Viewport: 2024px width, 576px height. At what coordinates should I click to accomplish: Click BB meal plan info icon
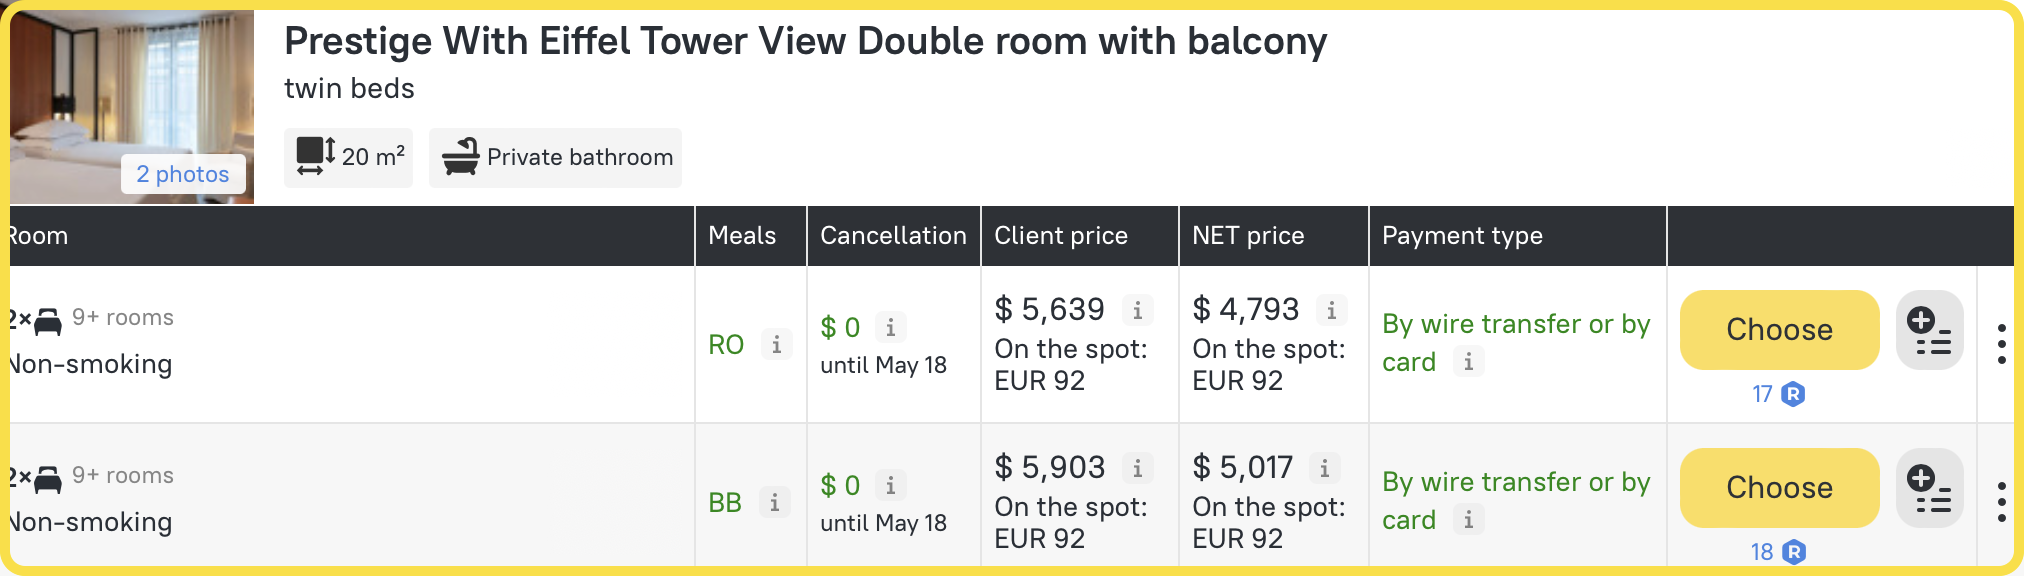click(774, 503)
